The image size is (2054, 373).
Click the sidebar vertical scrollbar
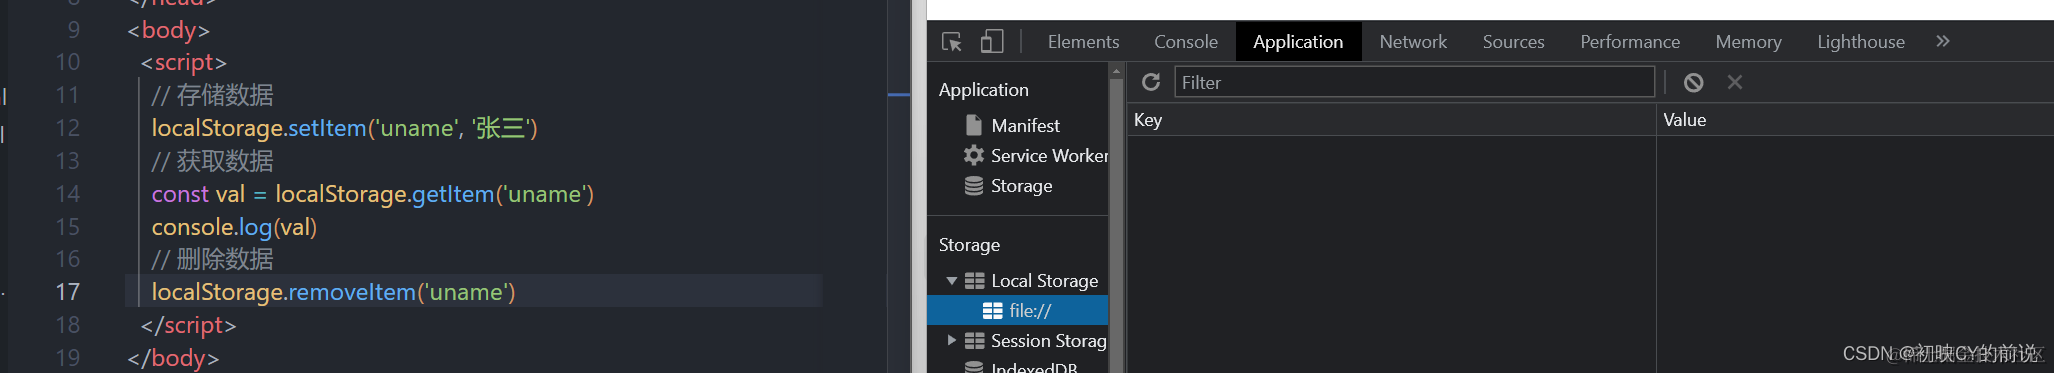[1116, 220]
